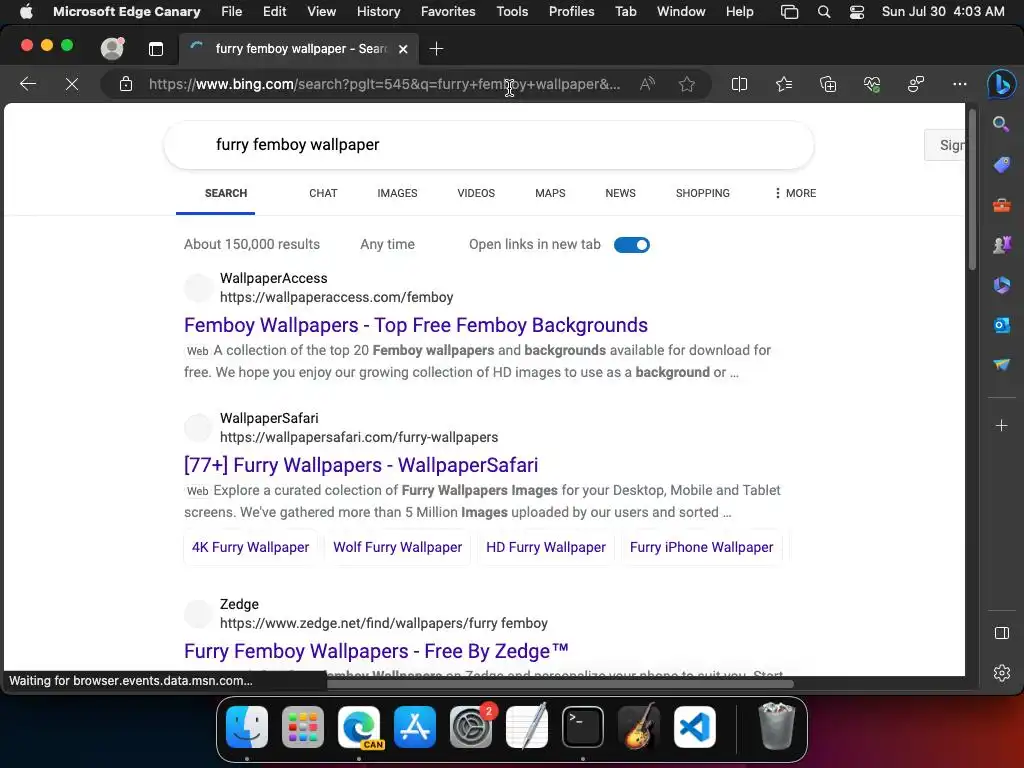The height and width of the screenshot is (768, 1024).
Task: Open the Favorites menu in menu bar
Action: 448,12
